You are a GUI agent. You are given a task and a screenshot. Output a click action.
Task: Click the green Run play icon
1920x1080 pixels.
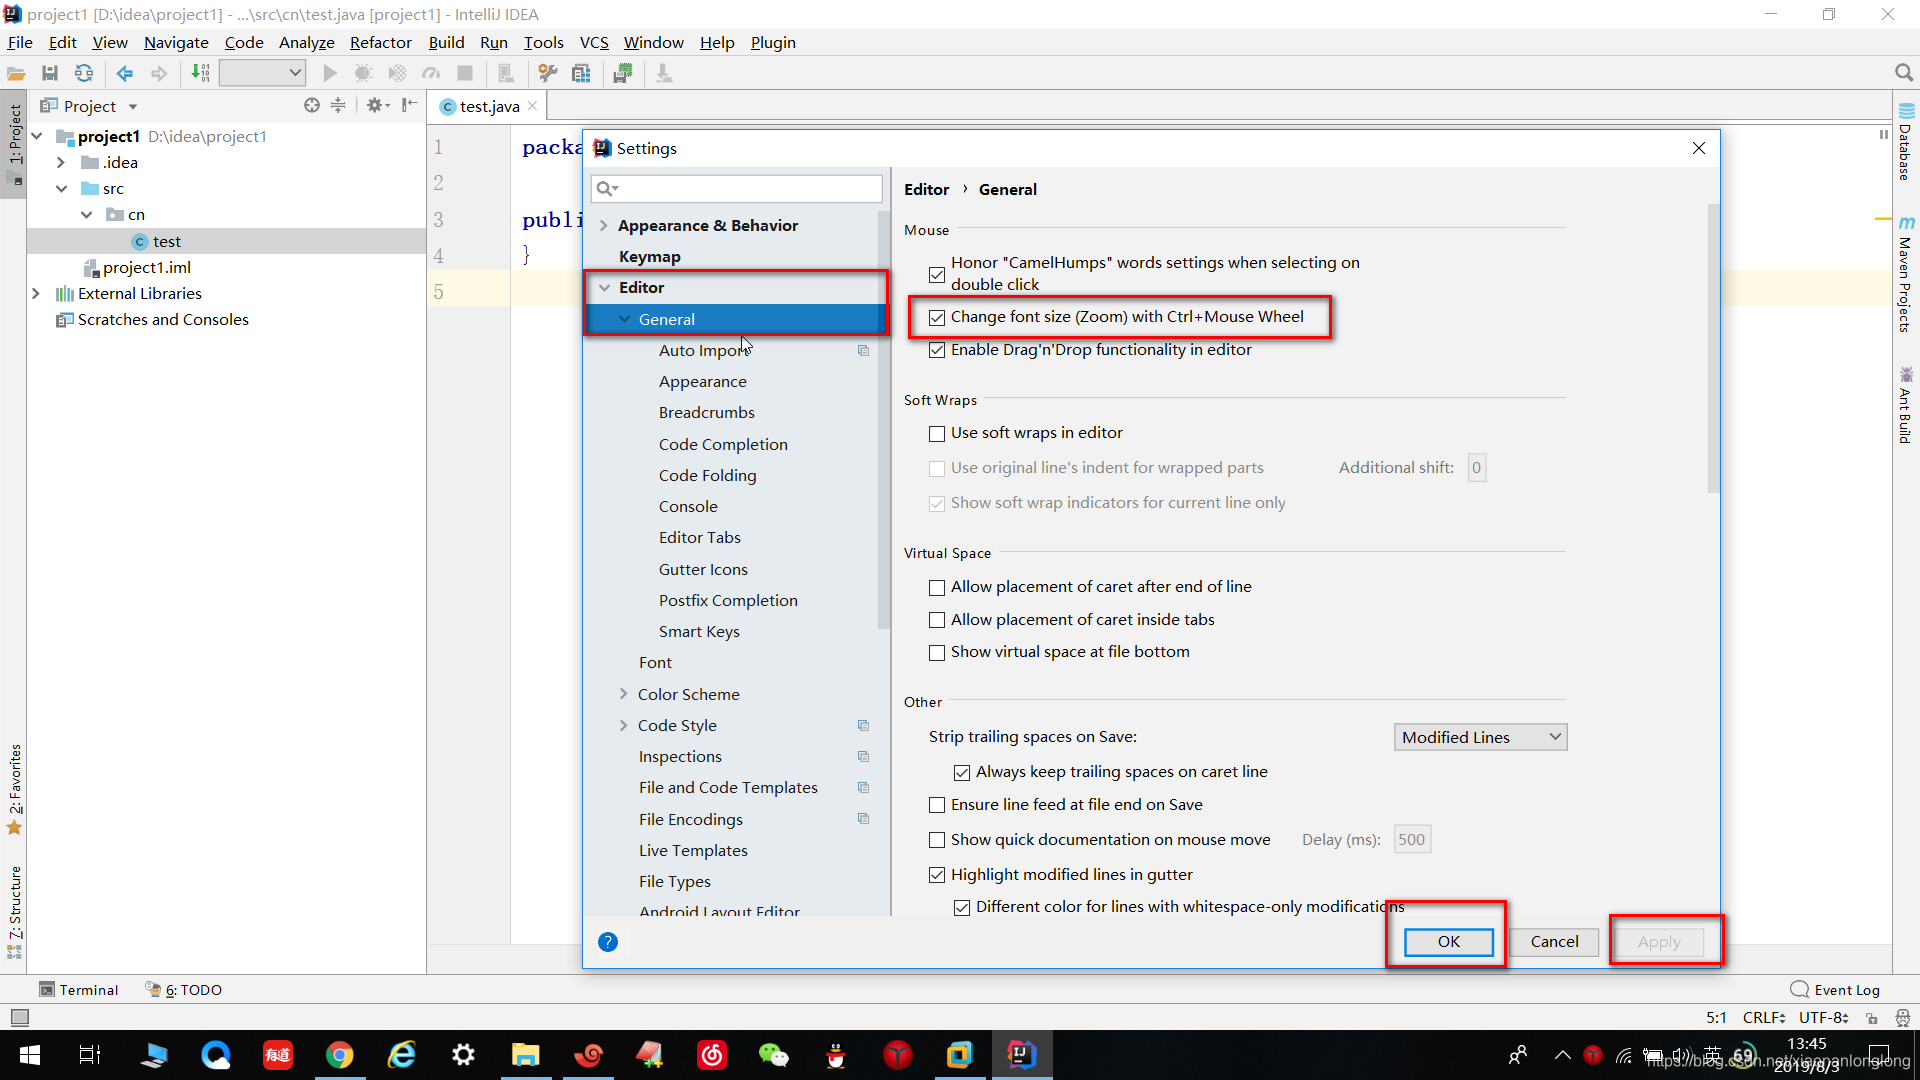[330, 73]
